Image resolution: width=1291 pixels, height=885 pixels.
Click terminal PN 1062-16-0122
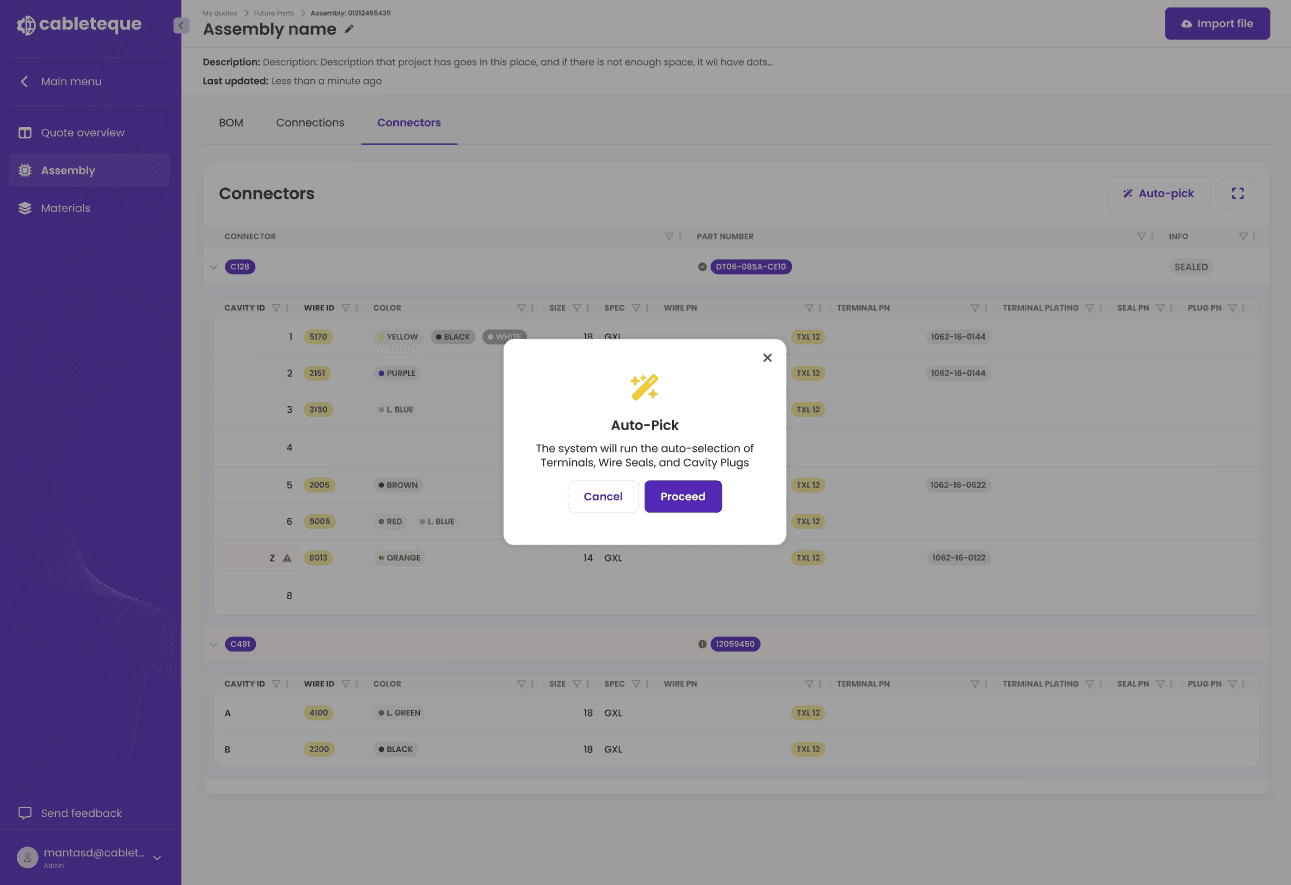point(958,558)
